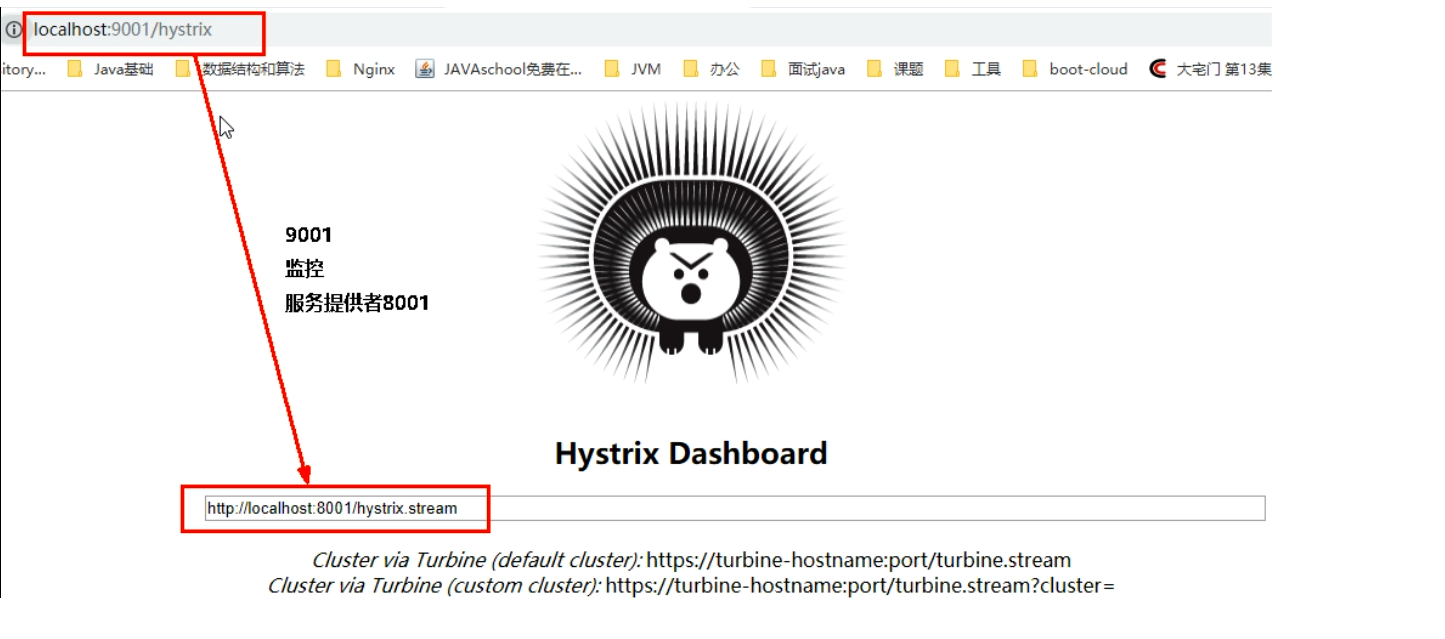
Task: Open the 办公 bookmark folder
Action: coord(711,69)
